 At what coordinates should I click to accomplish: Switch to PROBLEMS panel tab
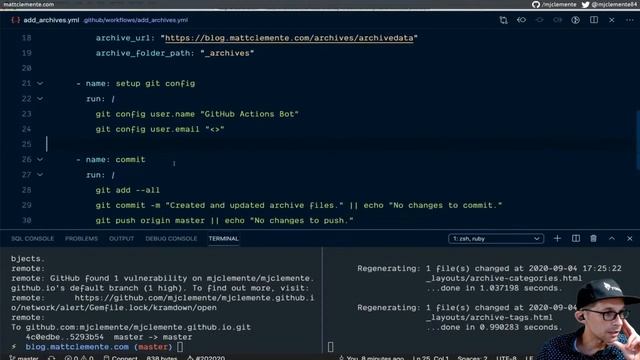[81, 238]
